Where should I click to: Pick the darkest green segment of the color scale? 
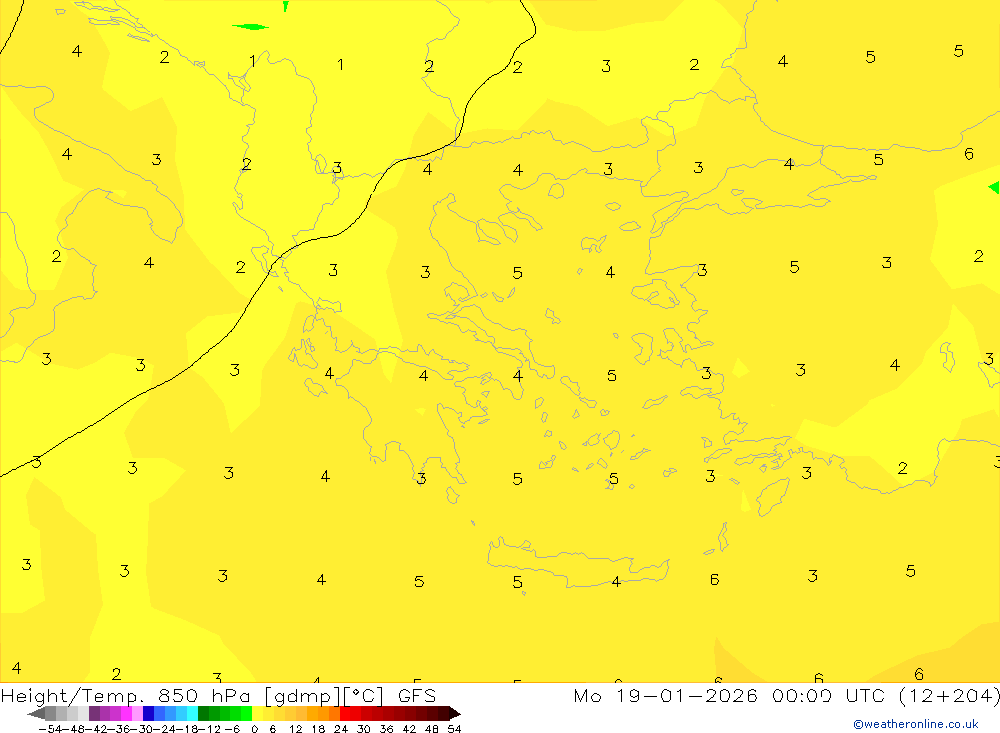(x=203, y=713)
